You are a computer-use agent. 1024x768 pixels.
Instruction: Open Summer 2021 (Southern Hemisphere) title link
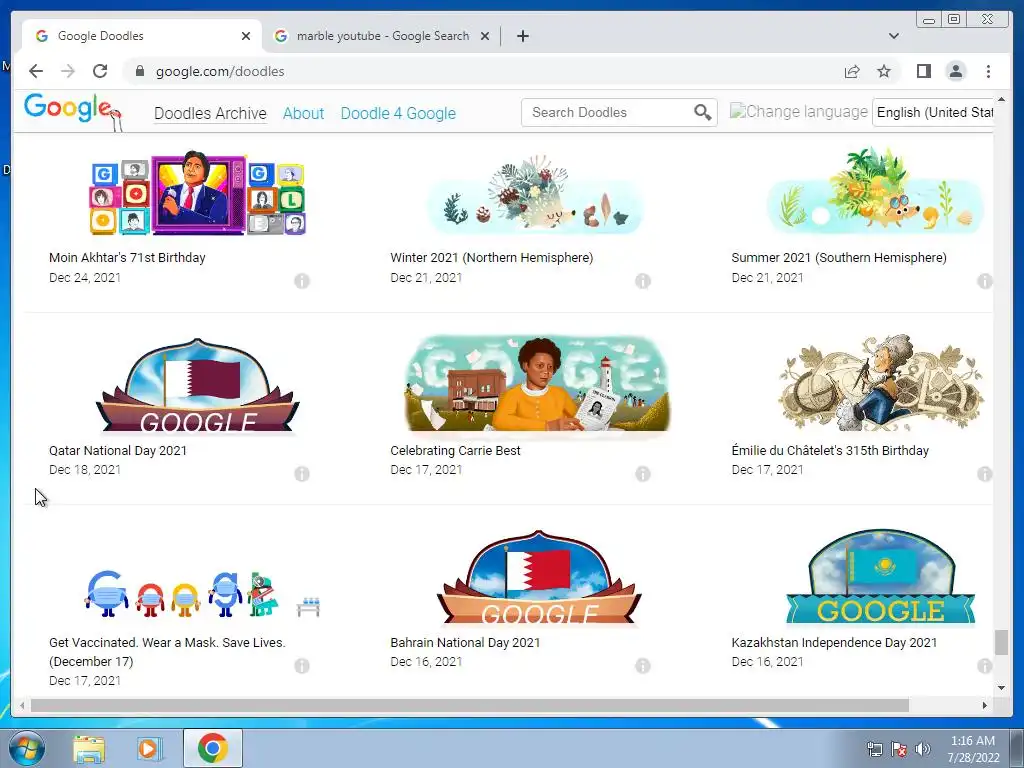[839, 257]
